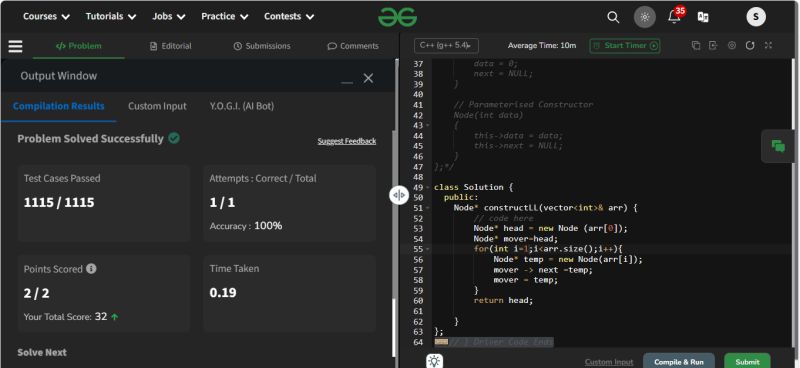Image resolution: width=800 pixels, height=368 pixels.
Task: Collapse code fold at line 43
Action: [x=428, y=125]
